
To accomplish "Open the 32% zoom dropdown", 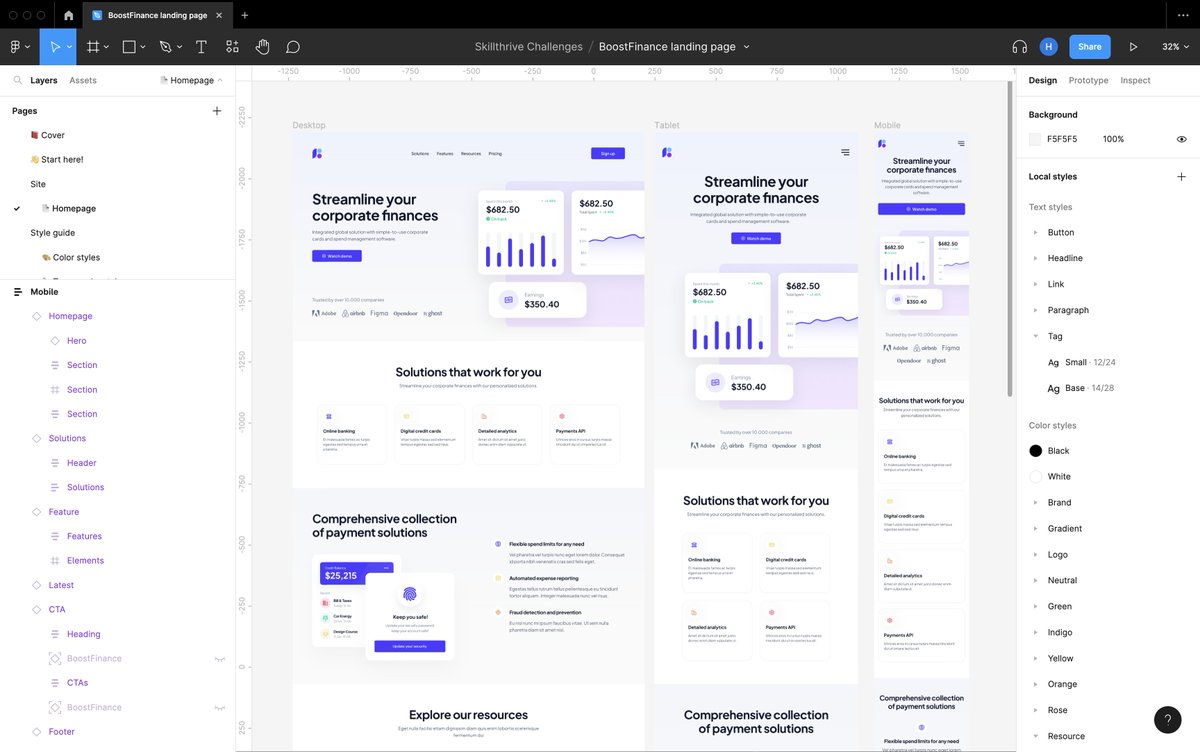I will [x=1175, y=47].
